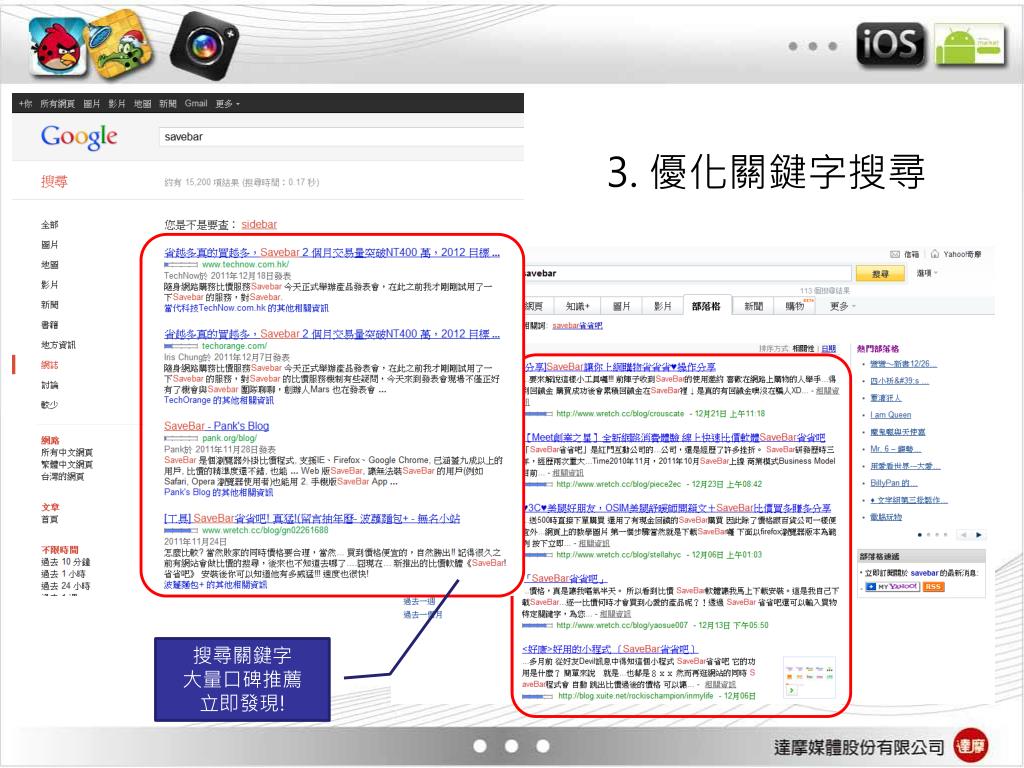This screenshot has width=1024, height=768.
Task: Click the Google logo
Action: click(x=79, y=136)
